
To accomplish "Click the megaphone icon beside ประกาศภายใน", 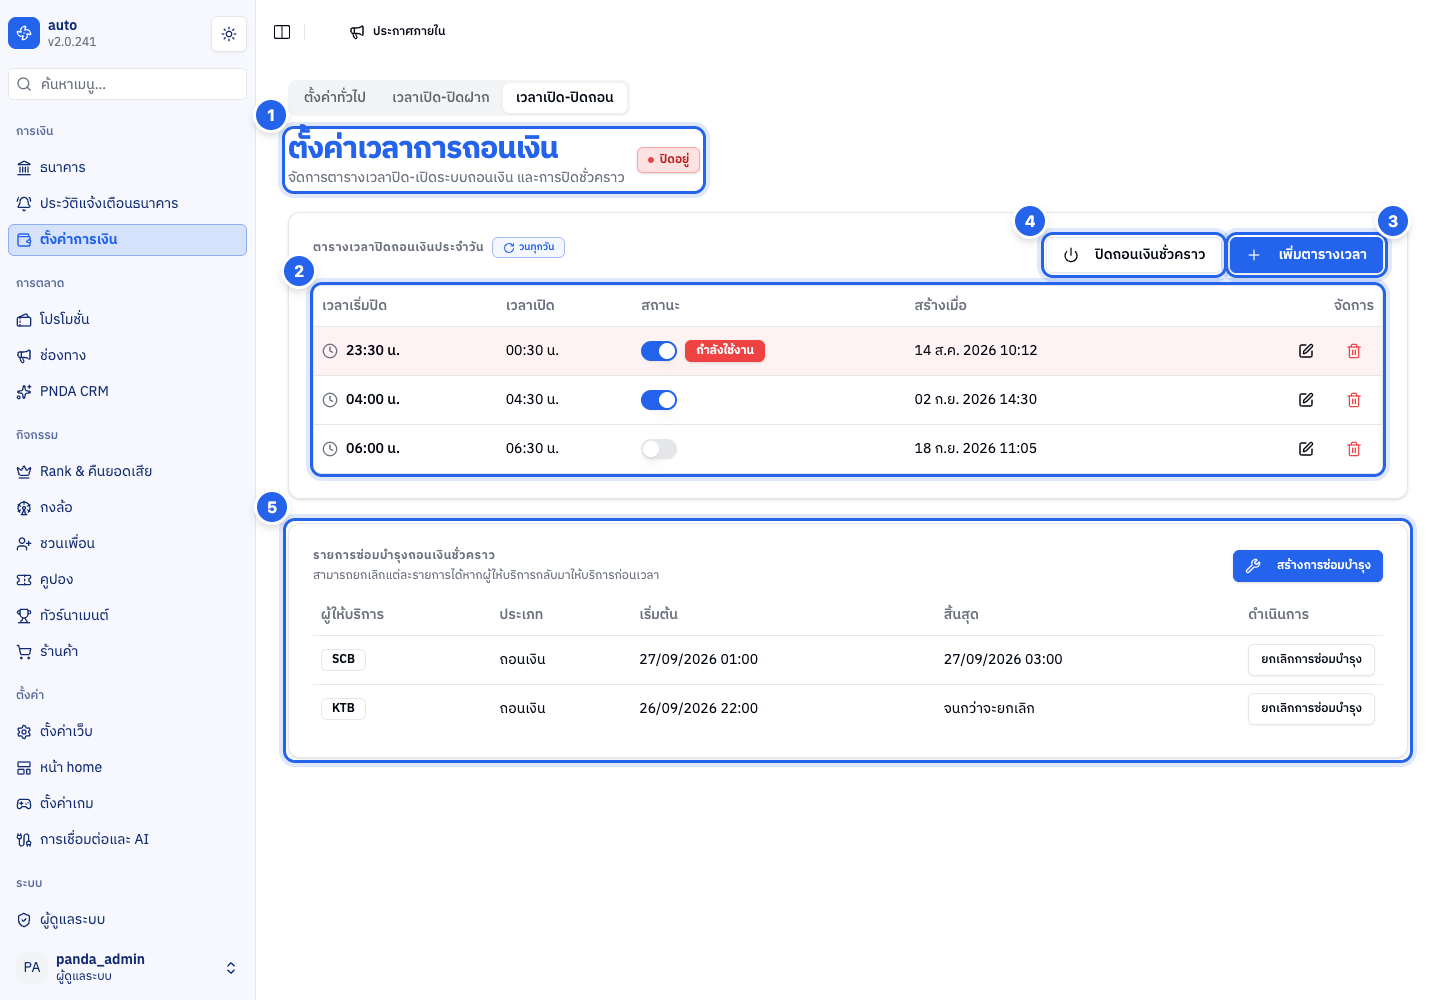I will coord(357,32).
